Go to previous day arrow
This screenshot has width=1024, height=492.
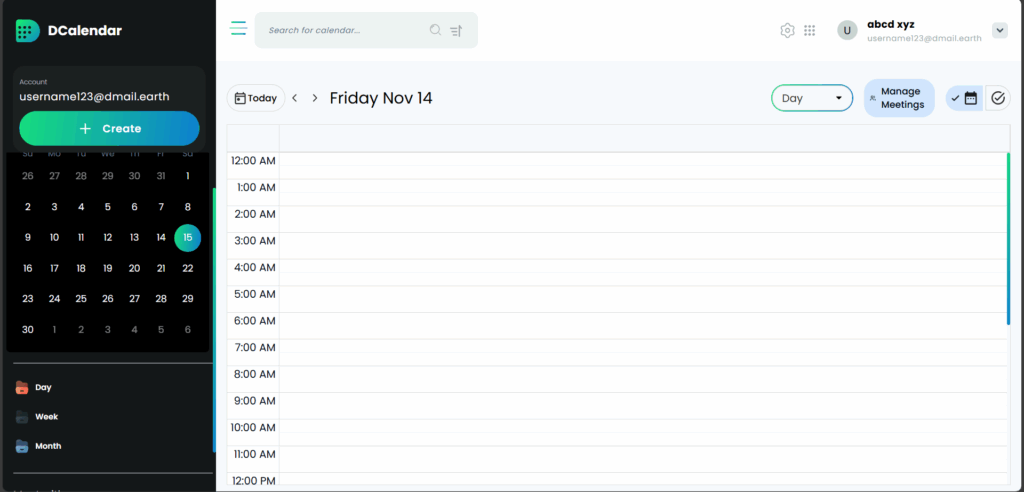(295, 98)
